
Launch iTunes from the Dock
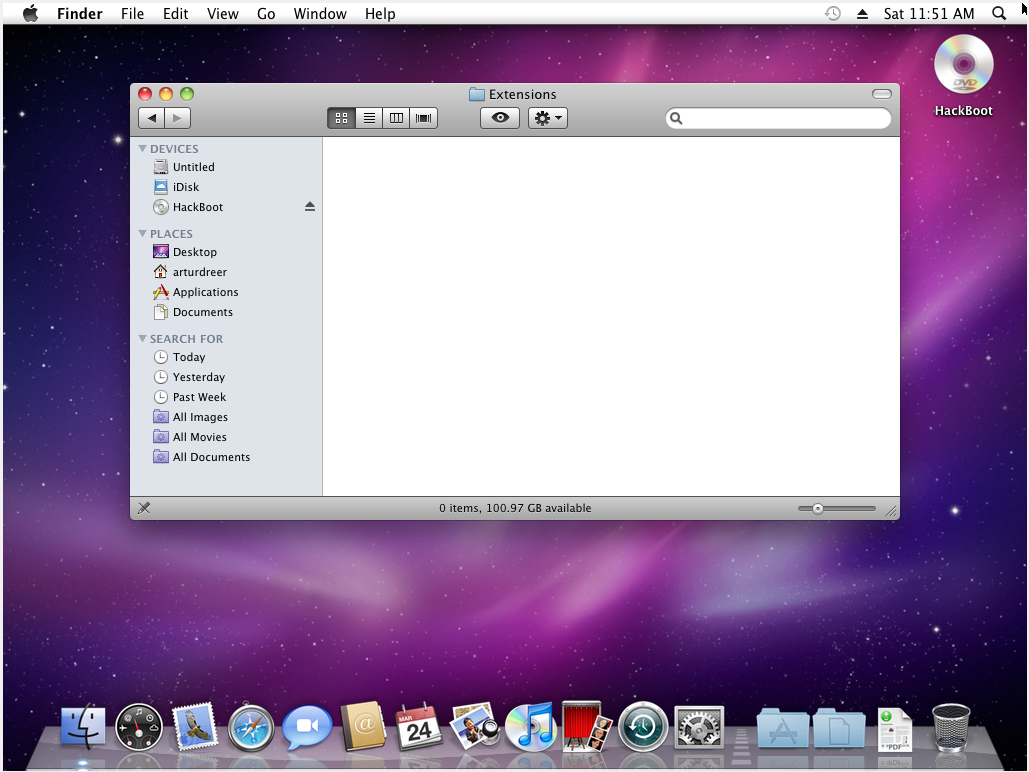coord(530,727)
